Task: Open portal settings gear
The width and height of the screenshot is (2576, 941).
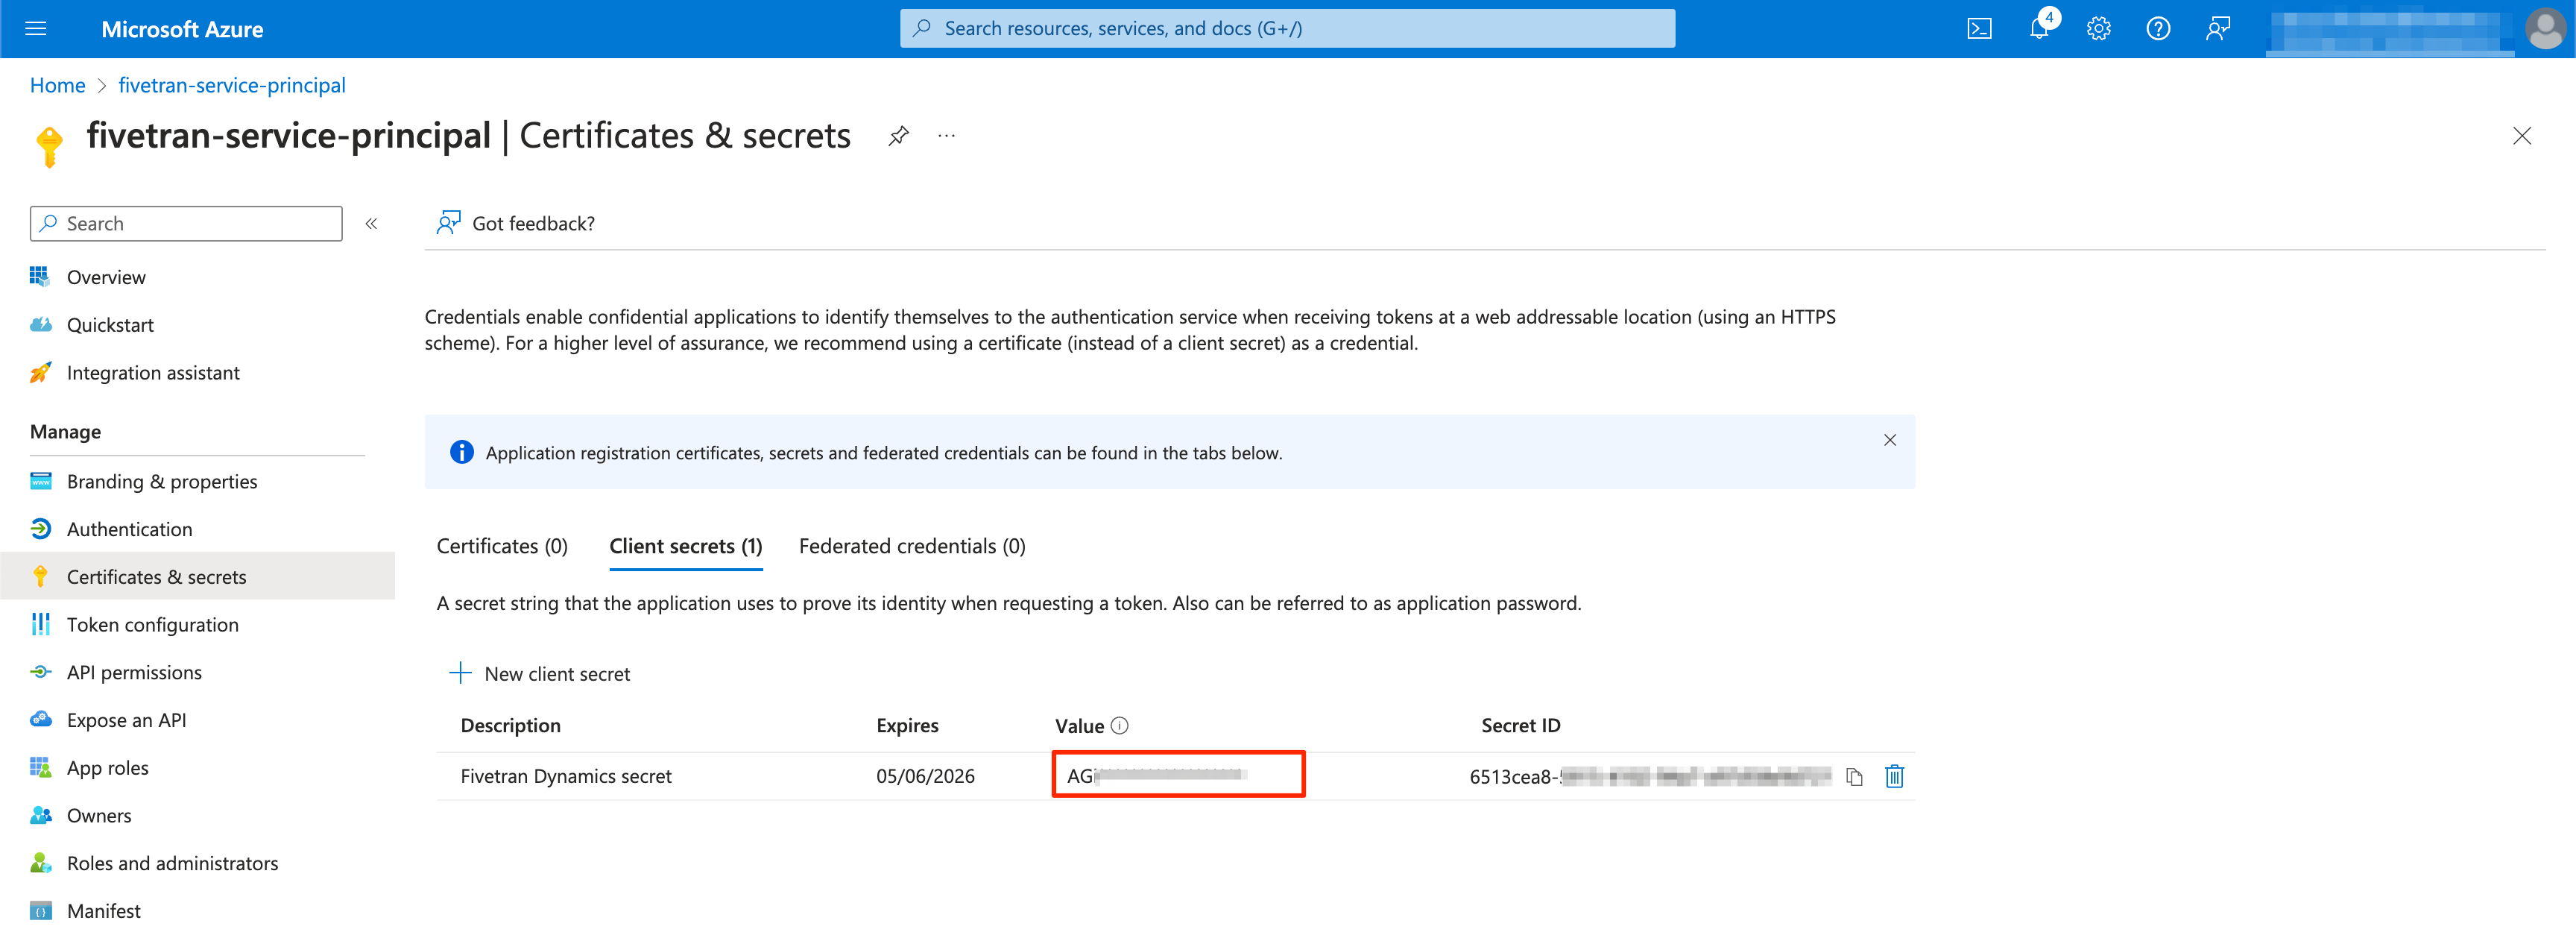Action: click(2098, 28)
